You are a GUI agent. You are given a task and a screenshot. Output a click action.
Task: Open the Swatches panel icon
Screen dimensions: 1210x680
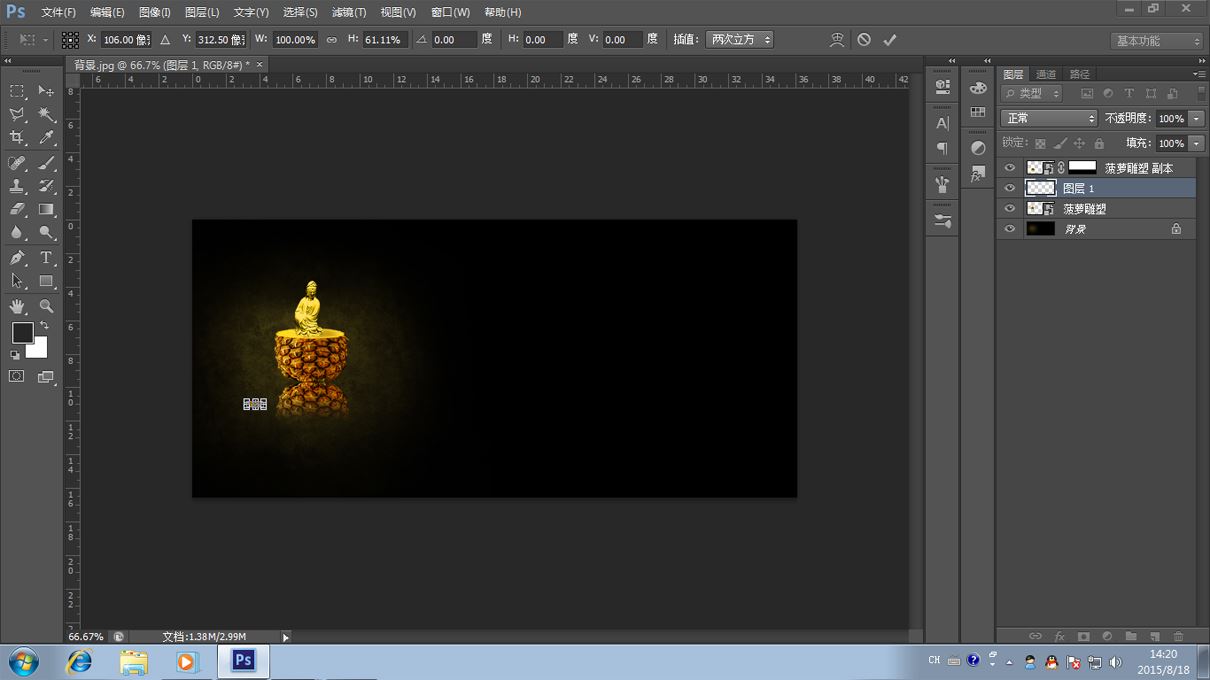978,112
